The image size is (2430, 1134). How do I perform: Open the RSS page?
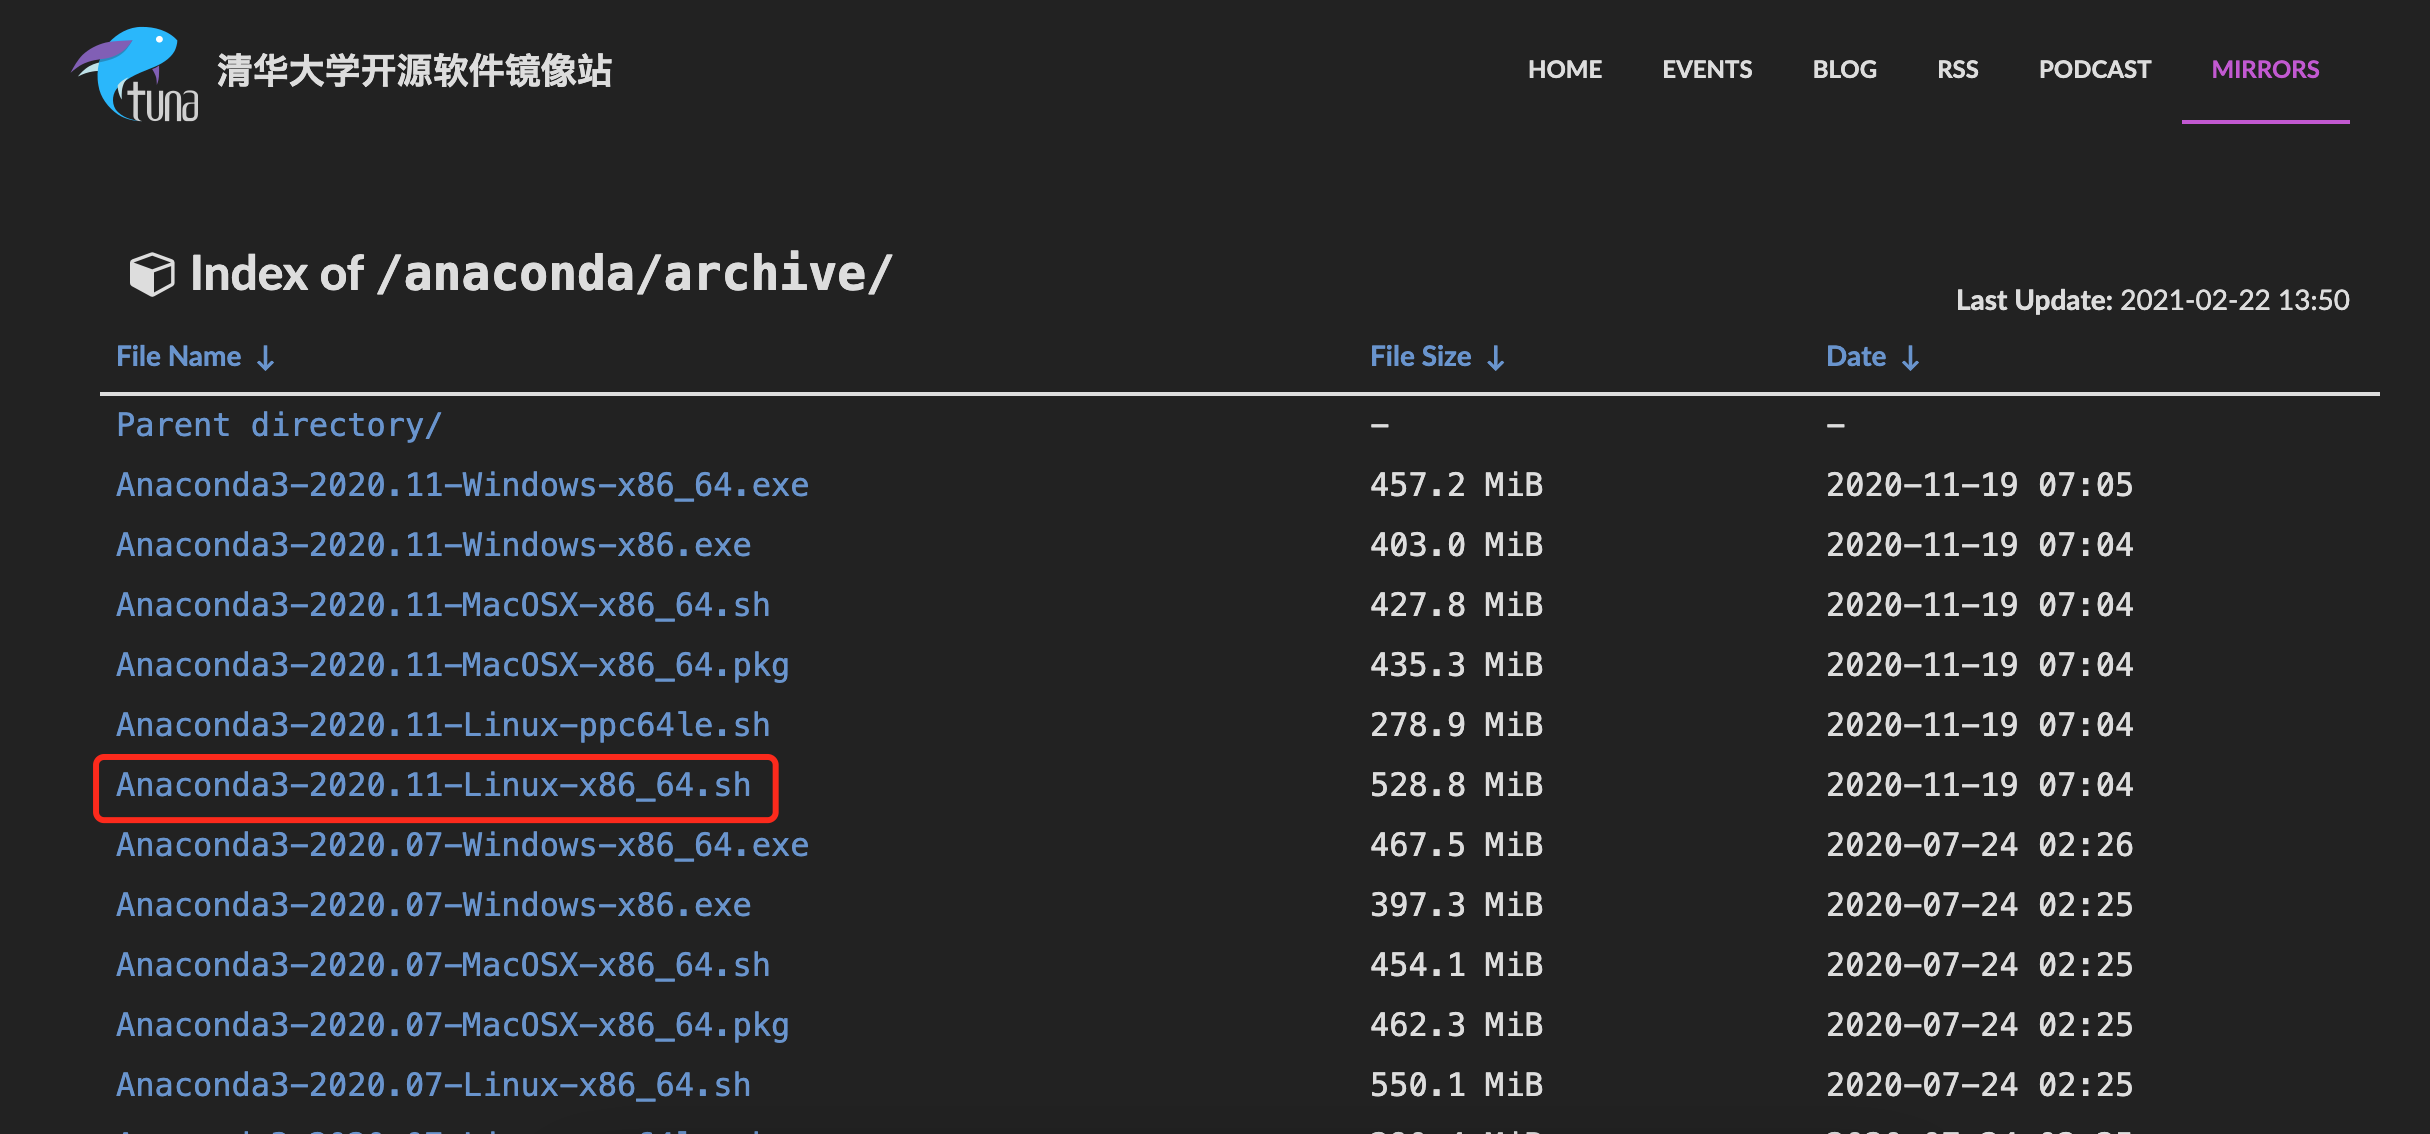tap(1956, 69)
